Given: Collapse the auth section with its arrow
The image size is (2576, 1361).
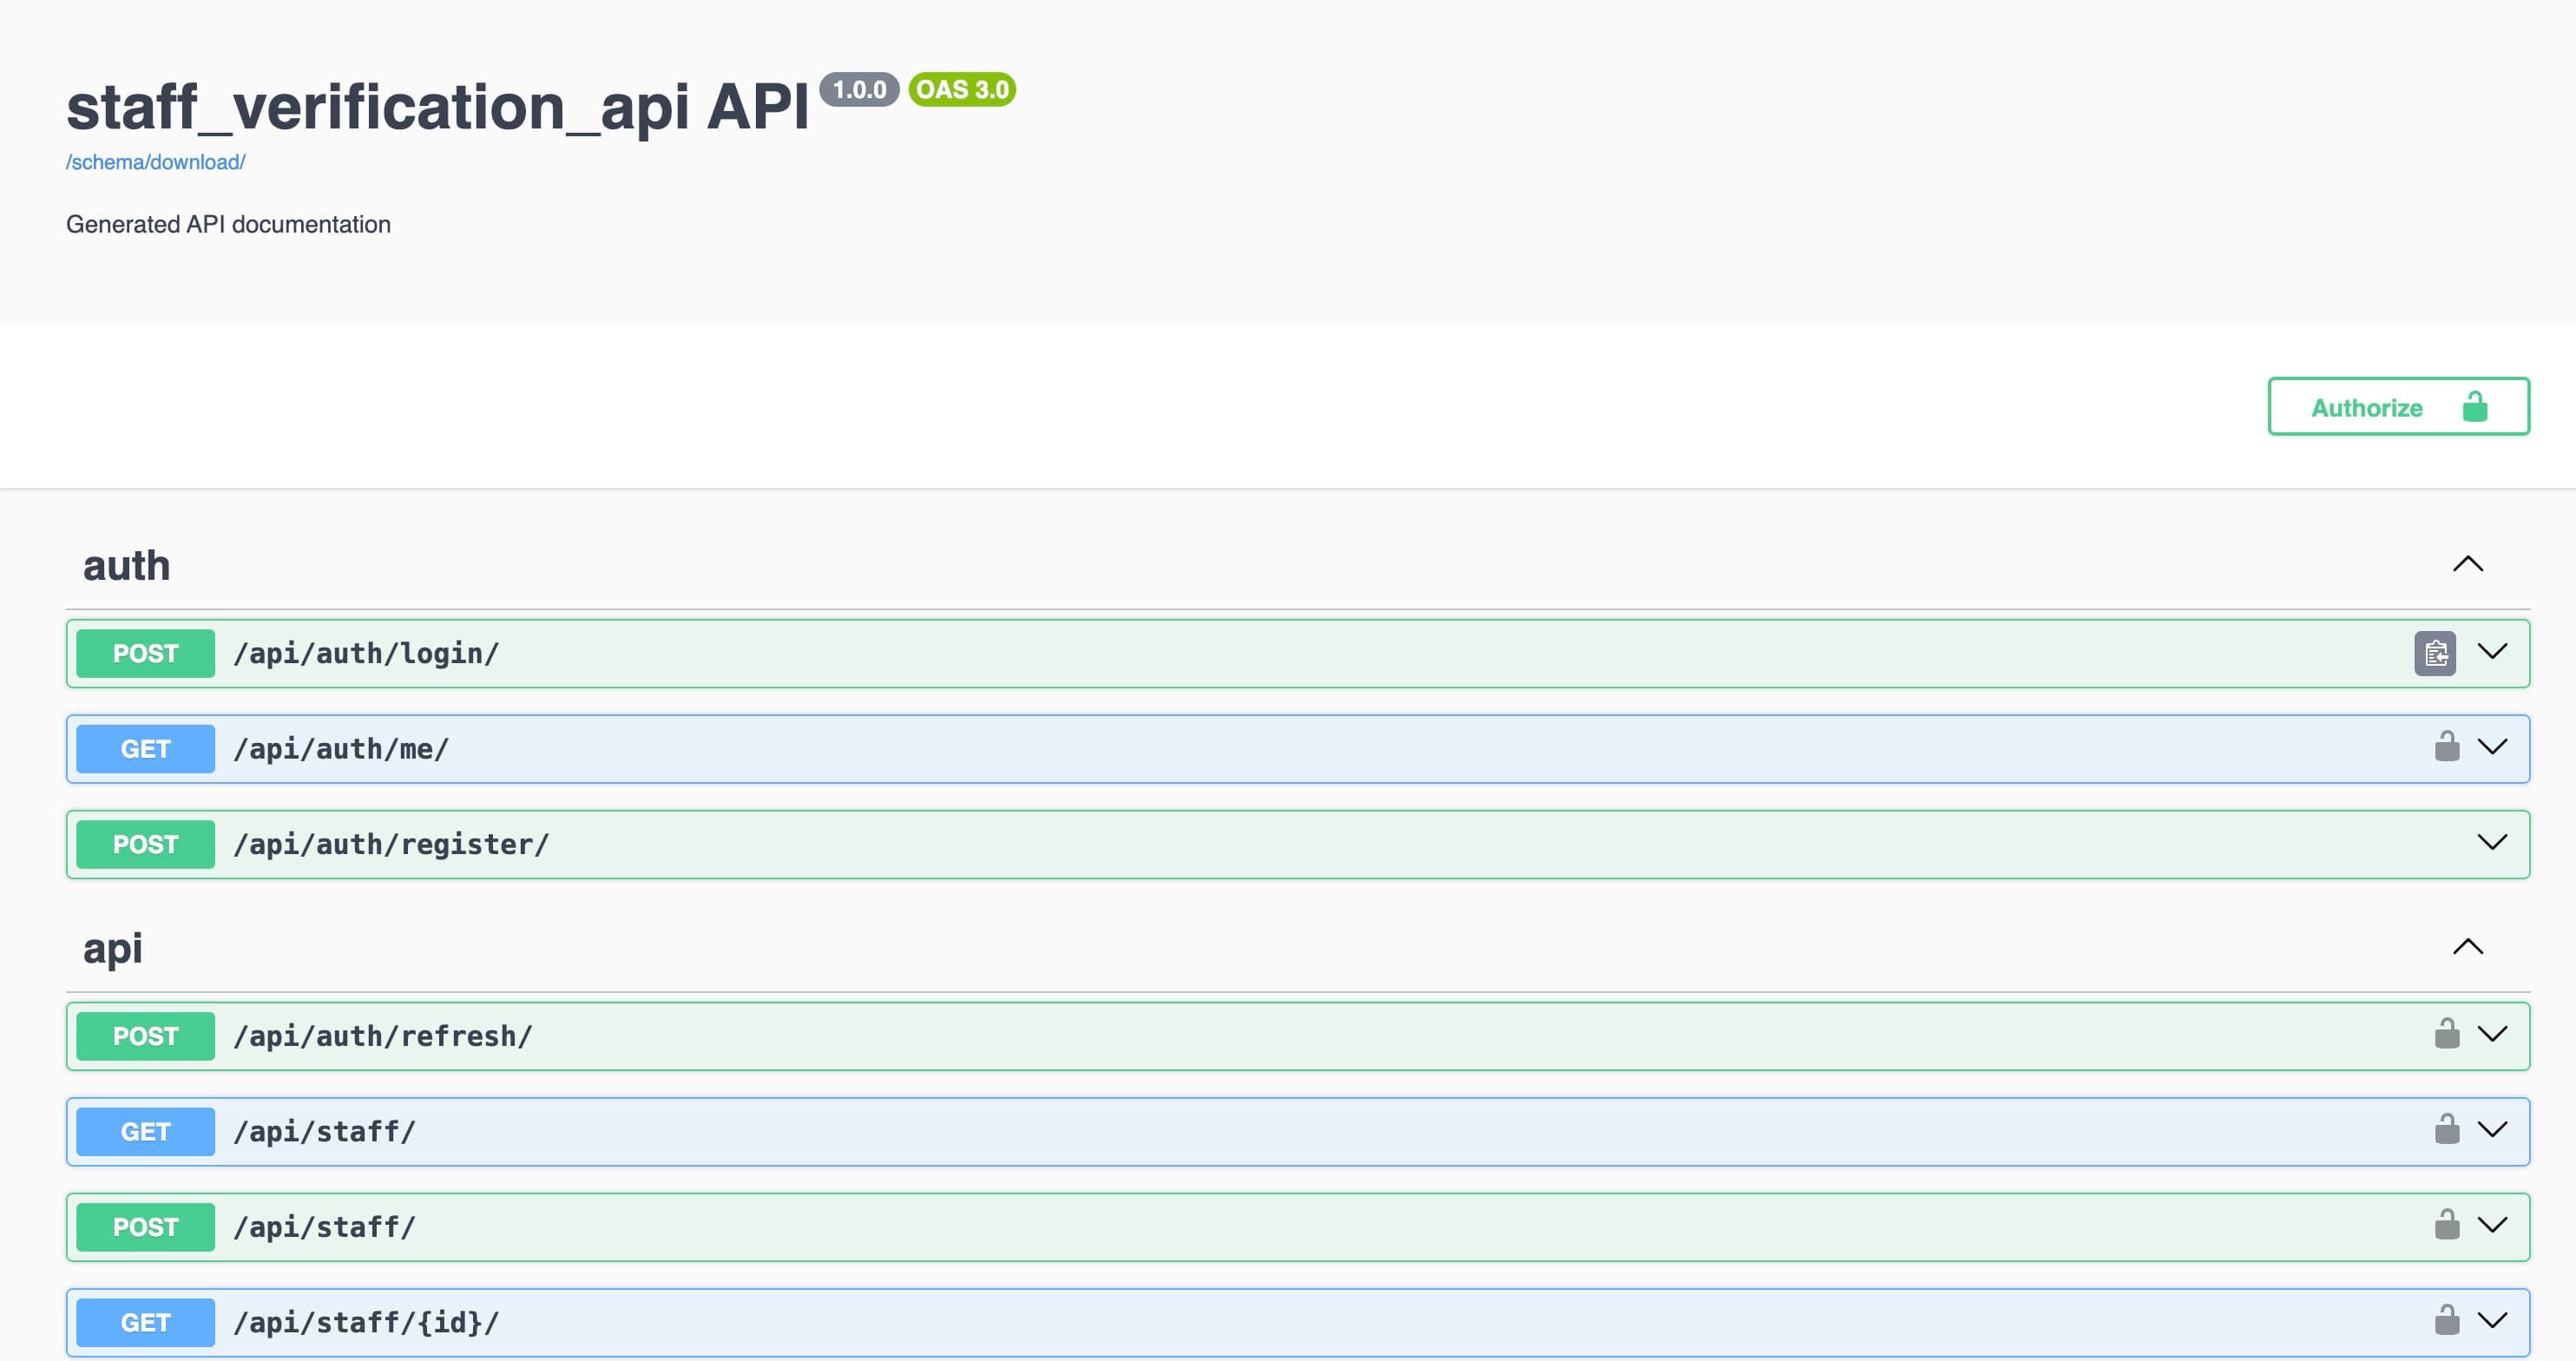Looking at the screenshot, I should 2467,564.
